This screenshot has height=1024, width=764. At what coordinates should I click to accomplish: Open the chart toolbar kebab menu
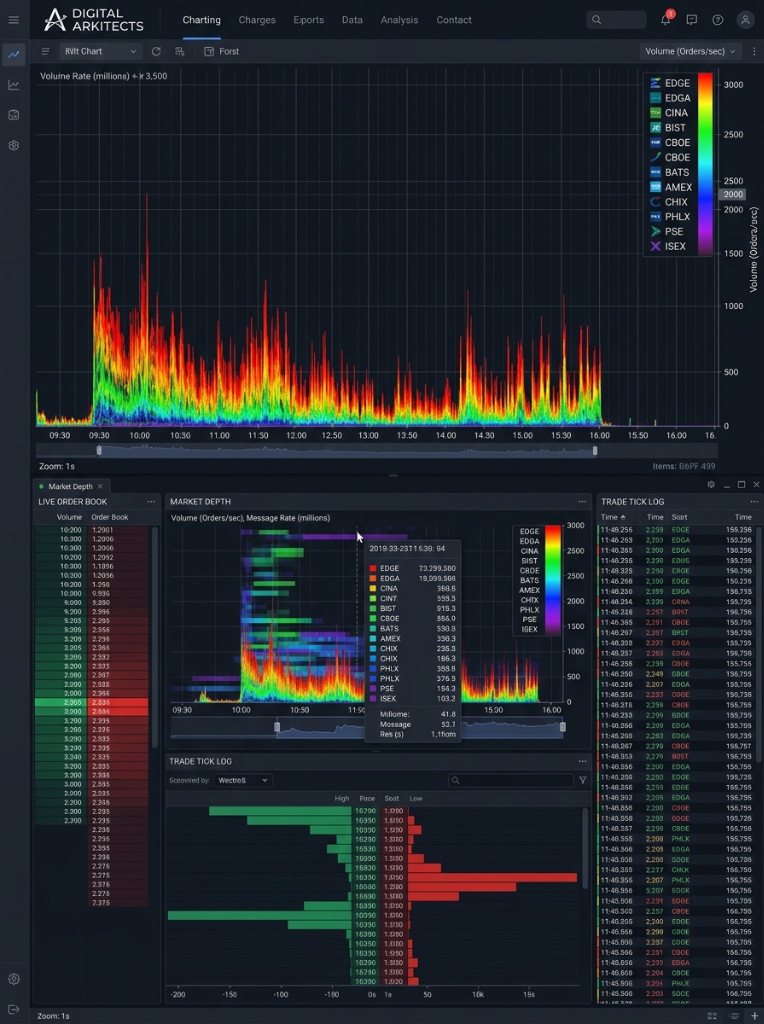754,51
